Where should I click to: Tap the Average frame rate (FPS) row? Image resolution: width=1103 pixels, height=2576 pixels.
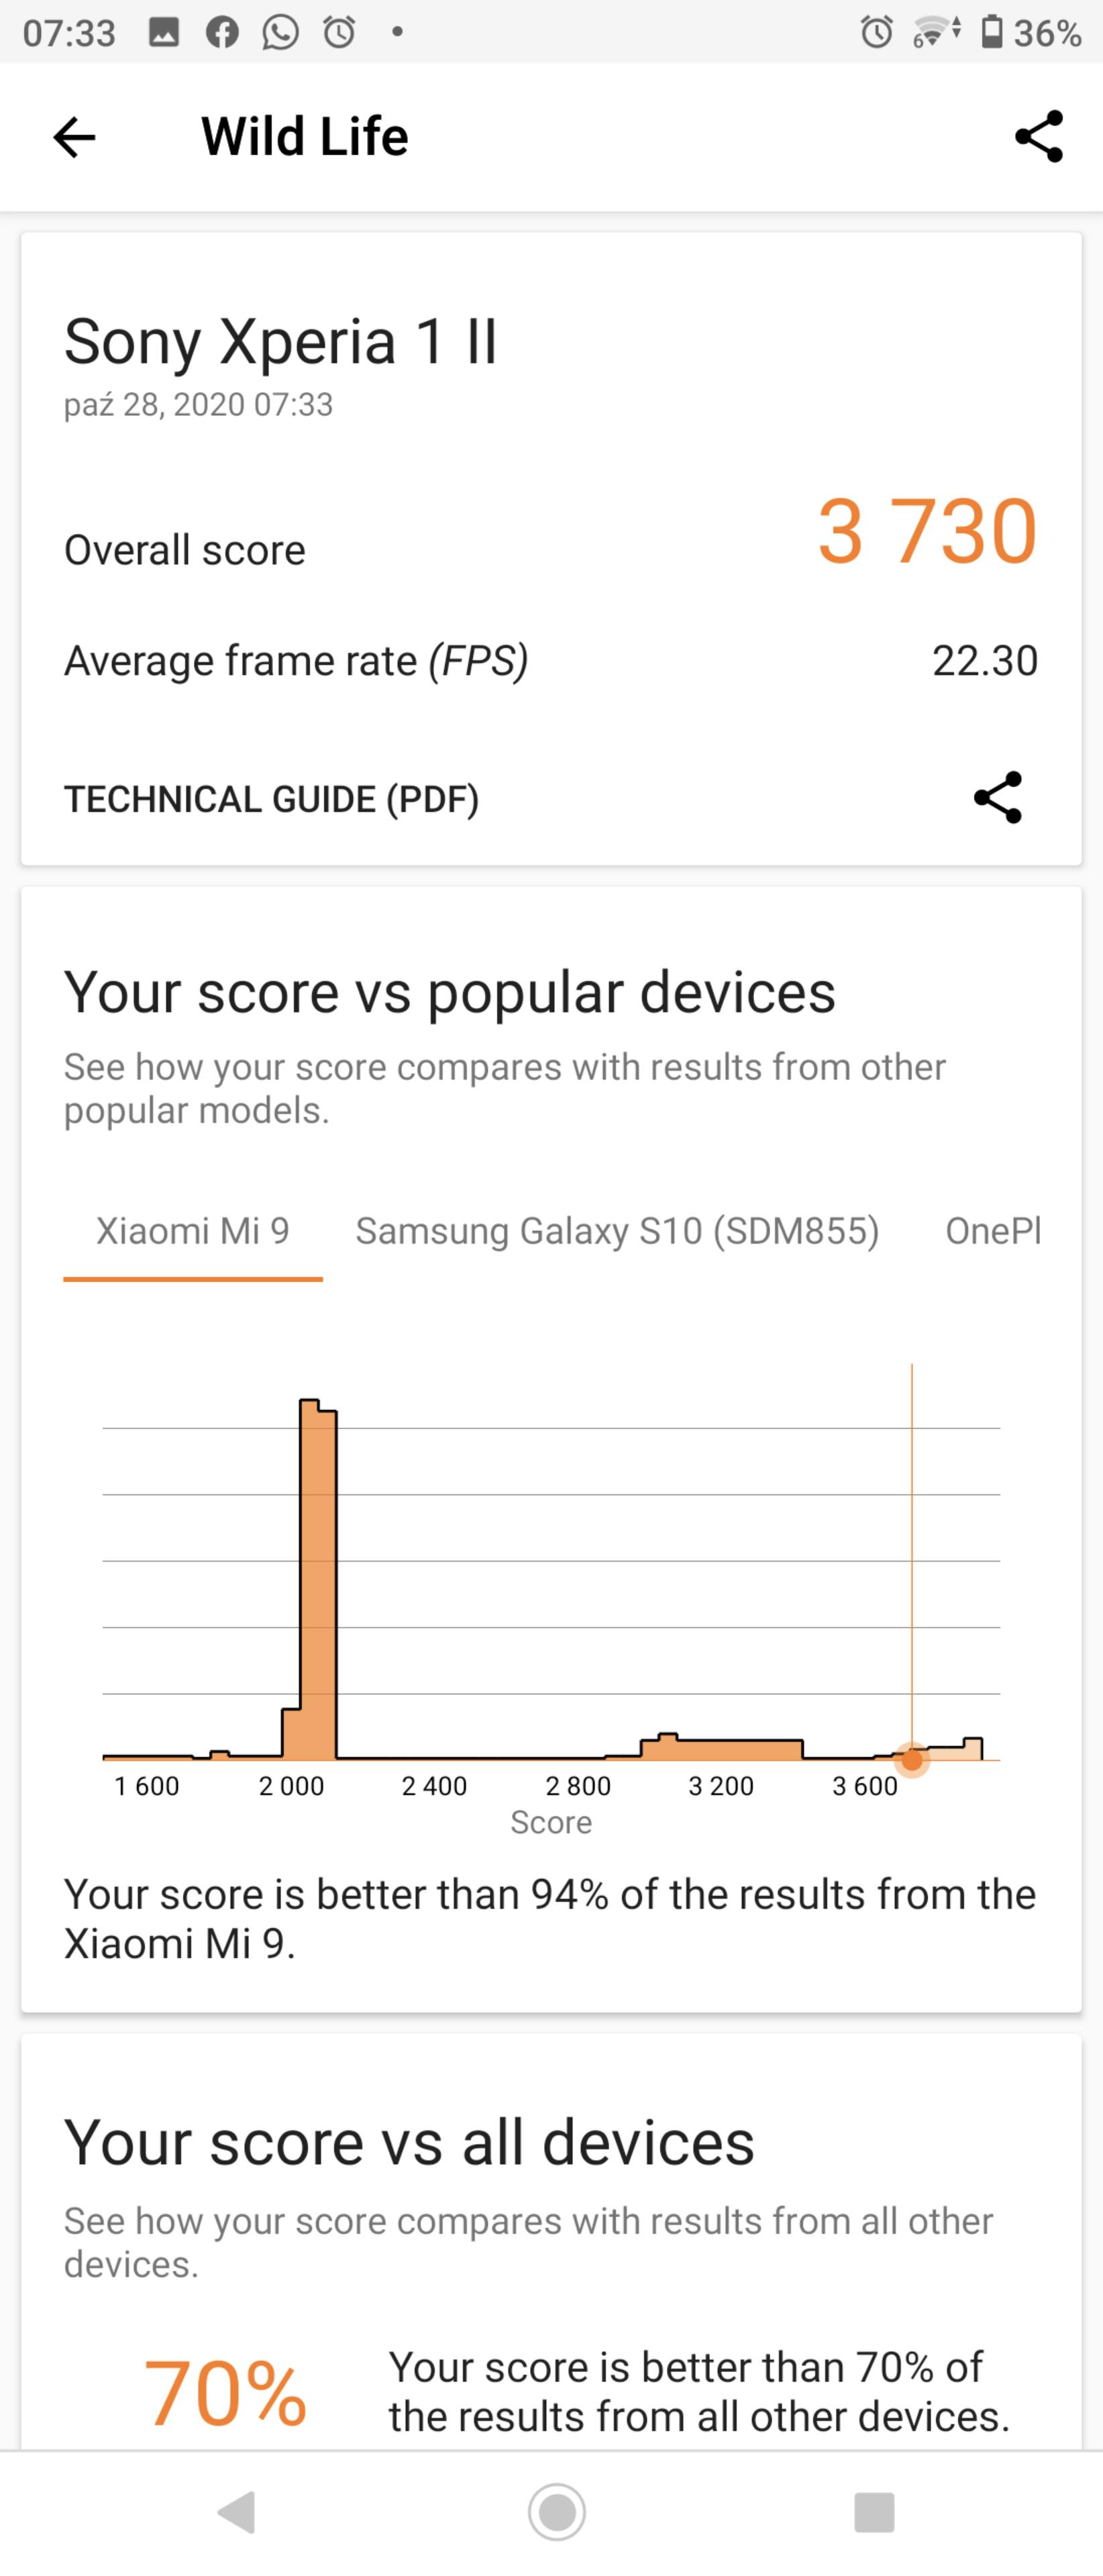pyautogui.click(x=551, y=661)
